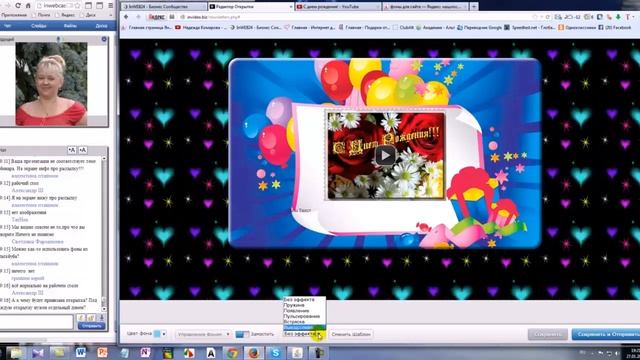This screenshot has height=360, width=640.
Task: Click the Яндекс logo in Firefox toolbar
Action: point(156,17)
